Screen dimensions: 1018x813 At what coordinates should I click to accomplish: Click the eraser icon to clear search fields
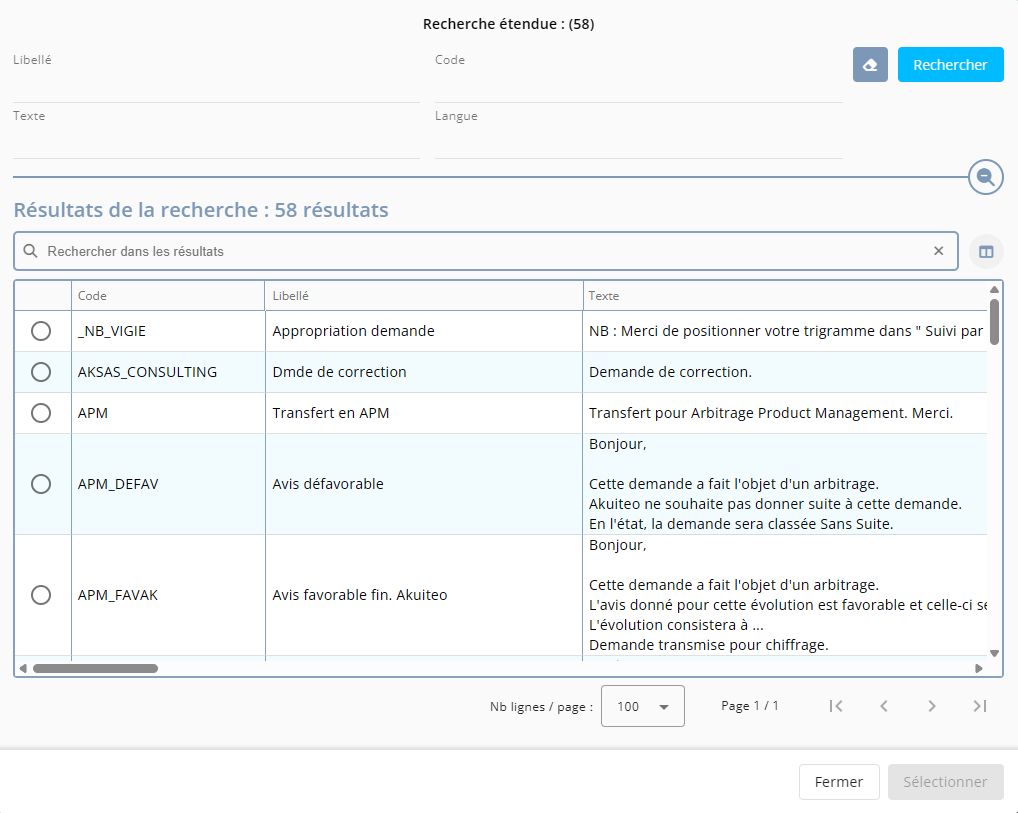point(870,65)
